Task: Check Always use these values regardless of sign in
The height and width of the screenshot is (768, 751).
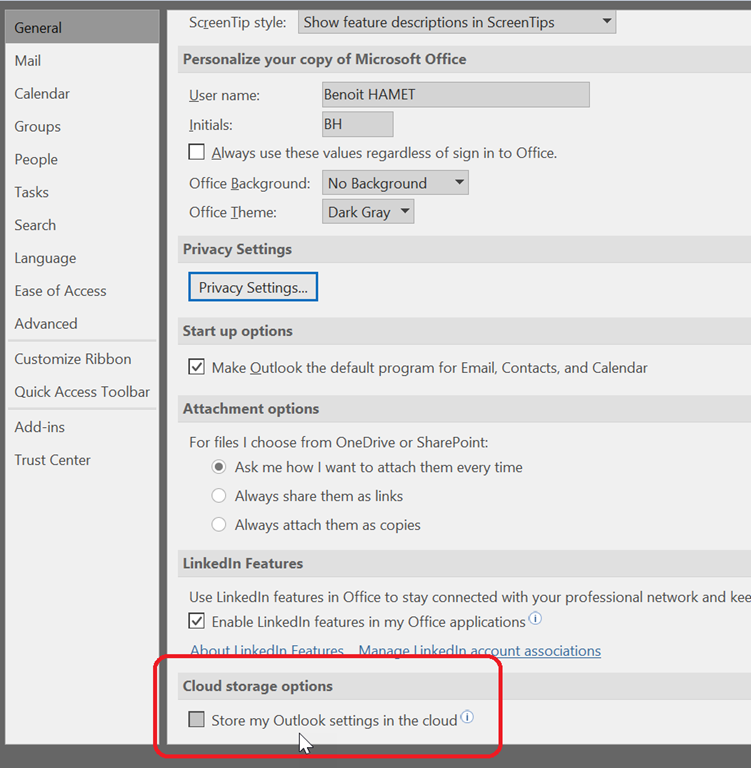Action: point(197,153)
